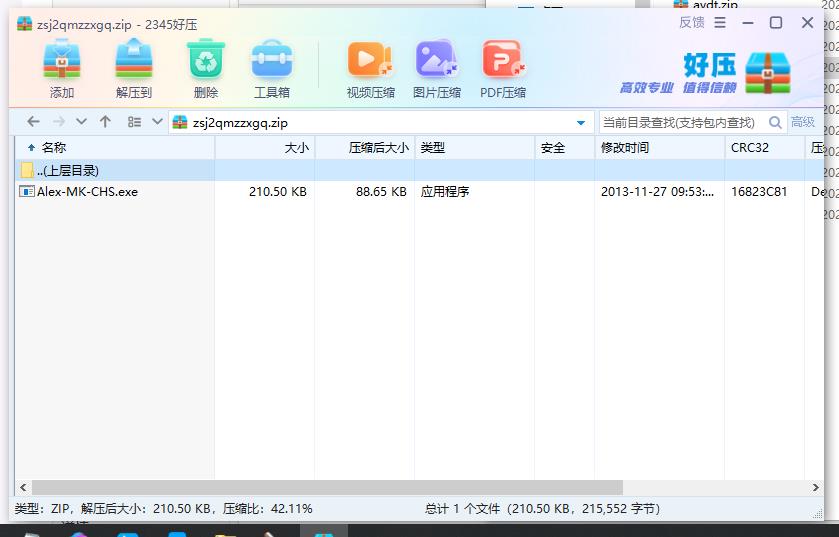839x537 pixels.
Task: Minimize the 好压 window
Action: (x=748, y=23)
